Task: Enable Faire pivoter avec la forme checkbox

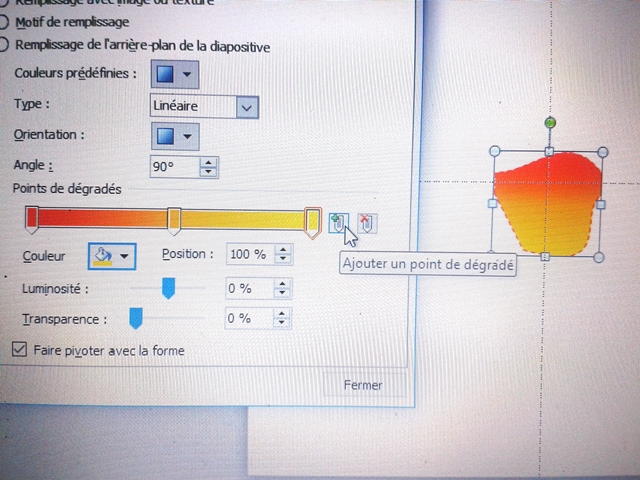Action: (x=18, y=350)
